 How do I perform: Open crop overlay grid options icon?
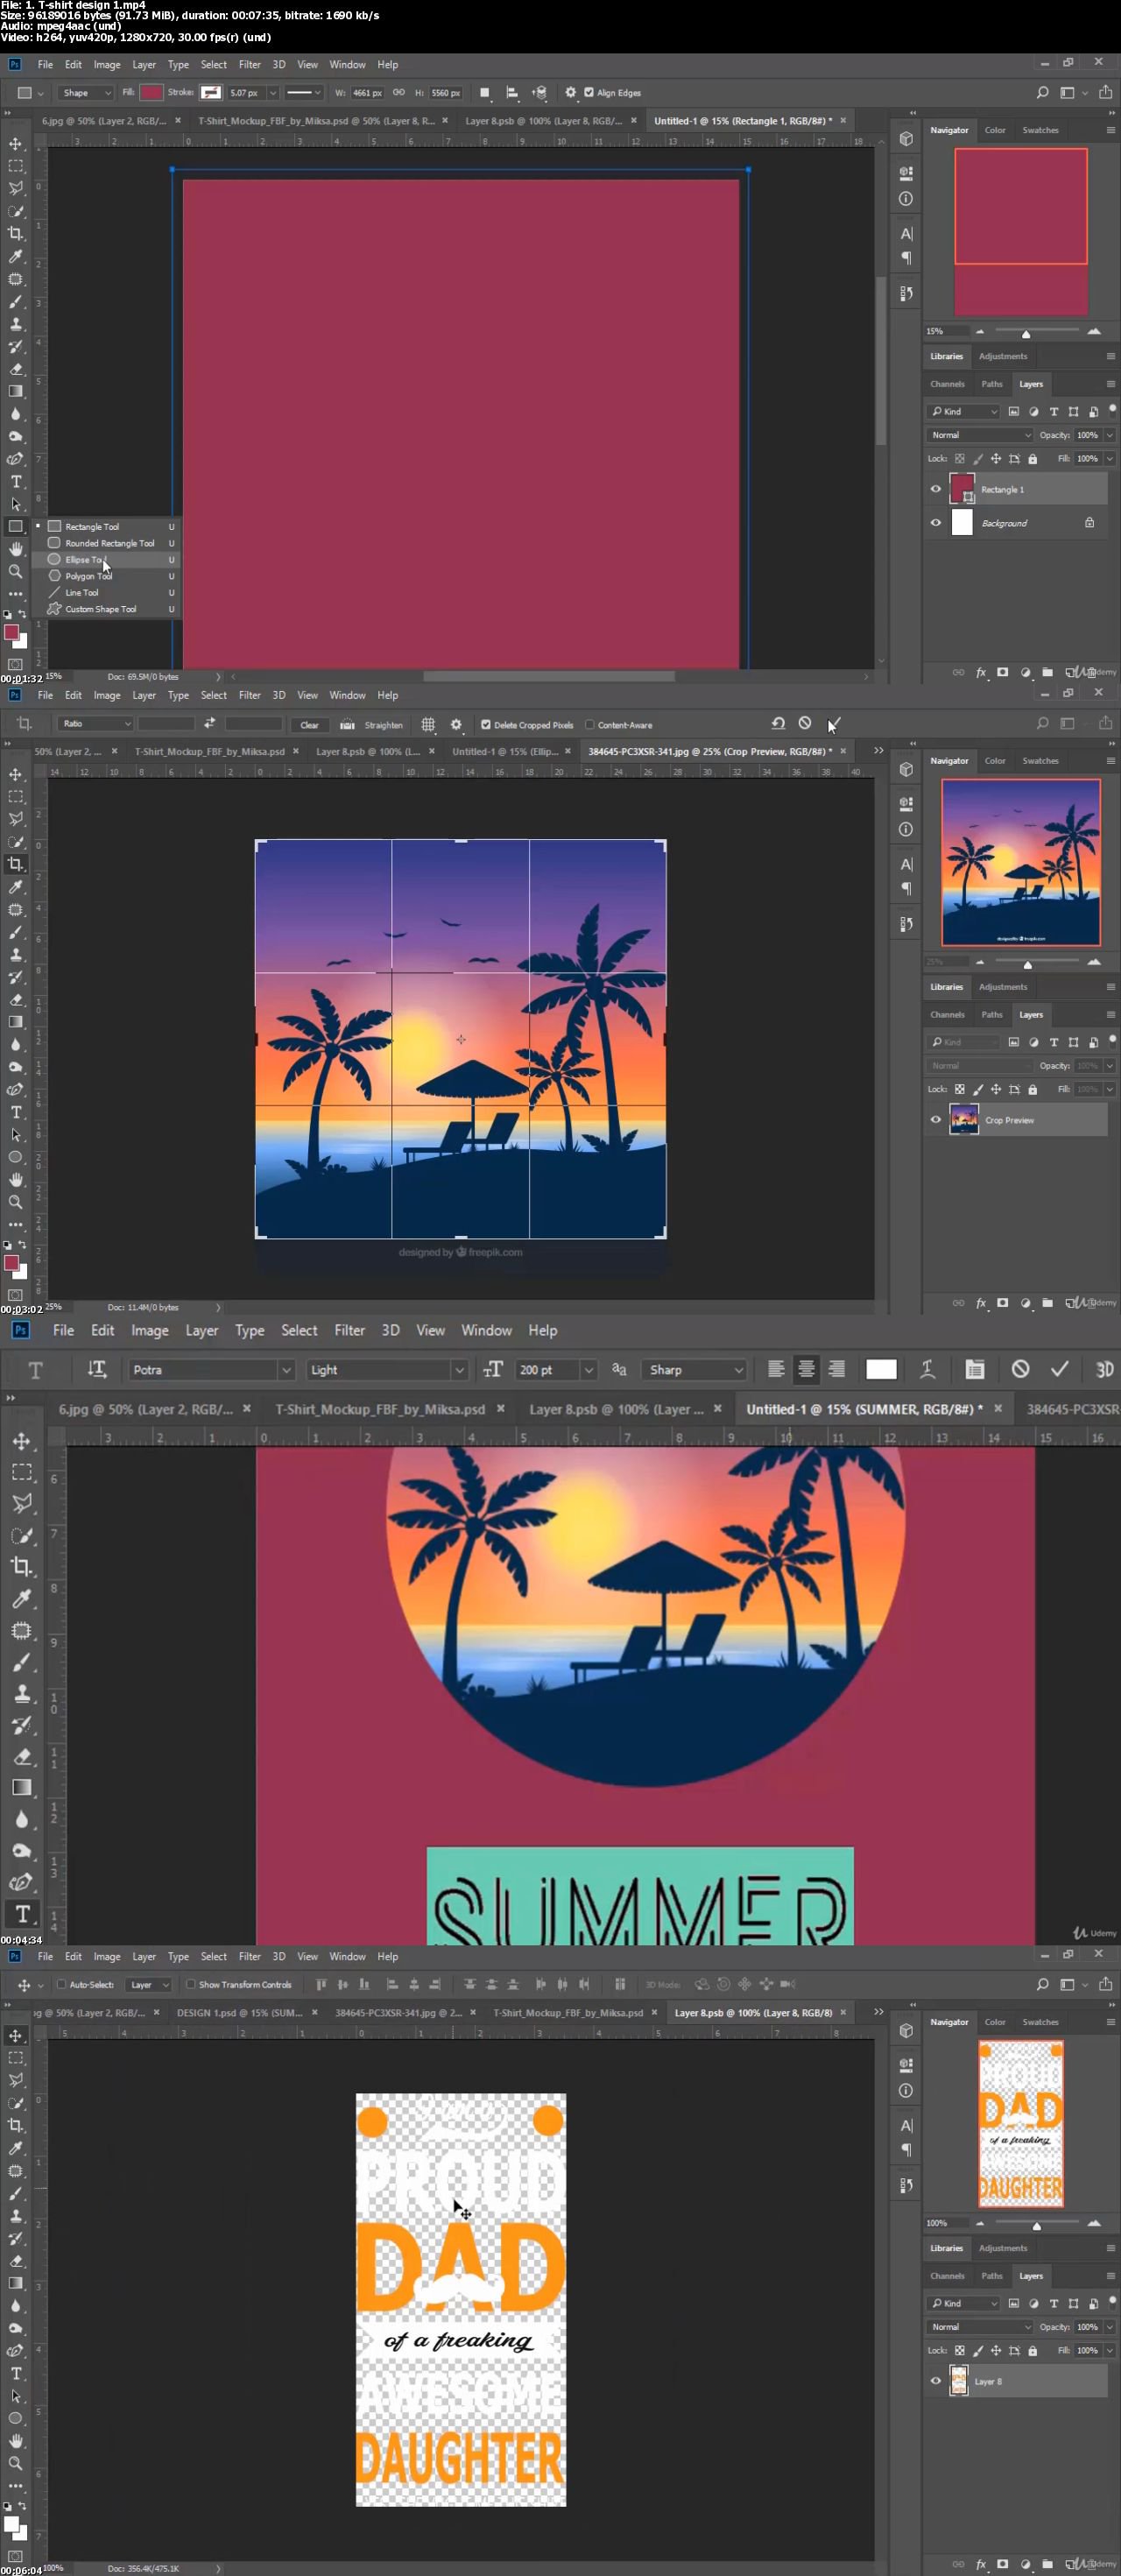(428, 725)
